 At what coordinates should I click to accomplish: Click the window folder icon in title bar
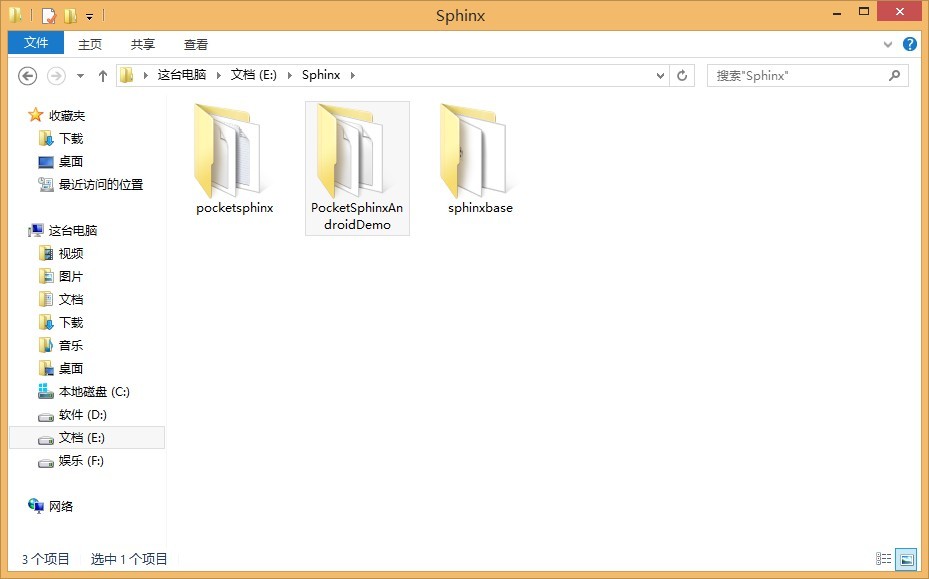click(x=16, y=15)
